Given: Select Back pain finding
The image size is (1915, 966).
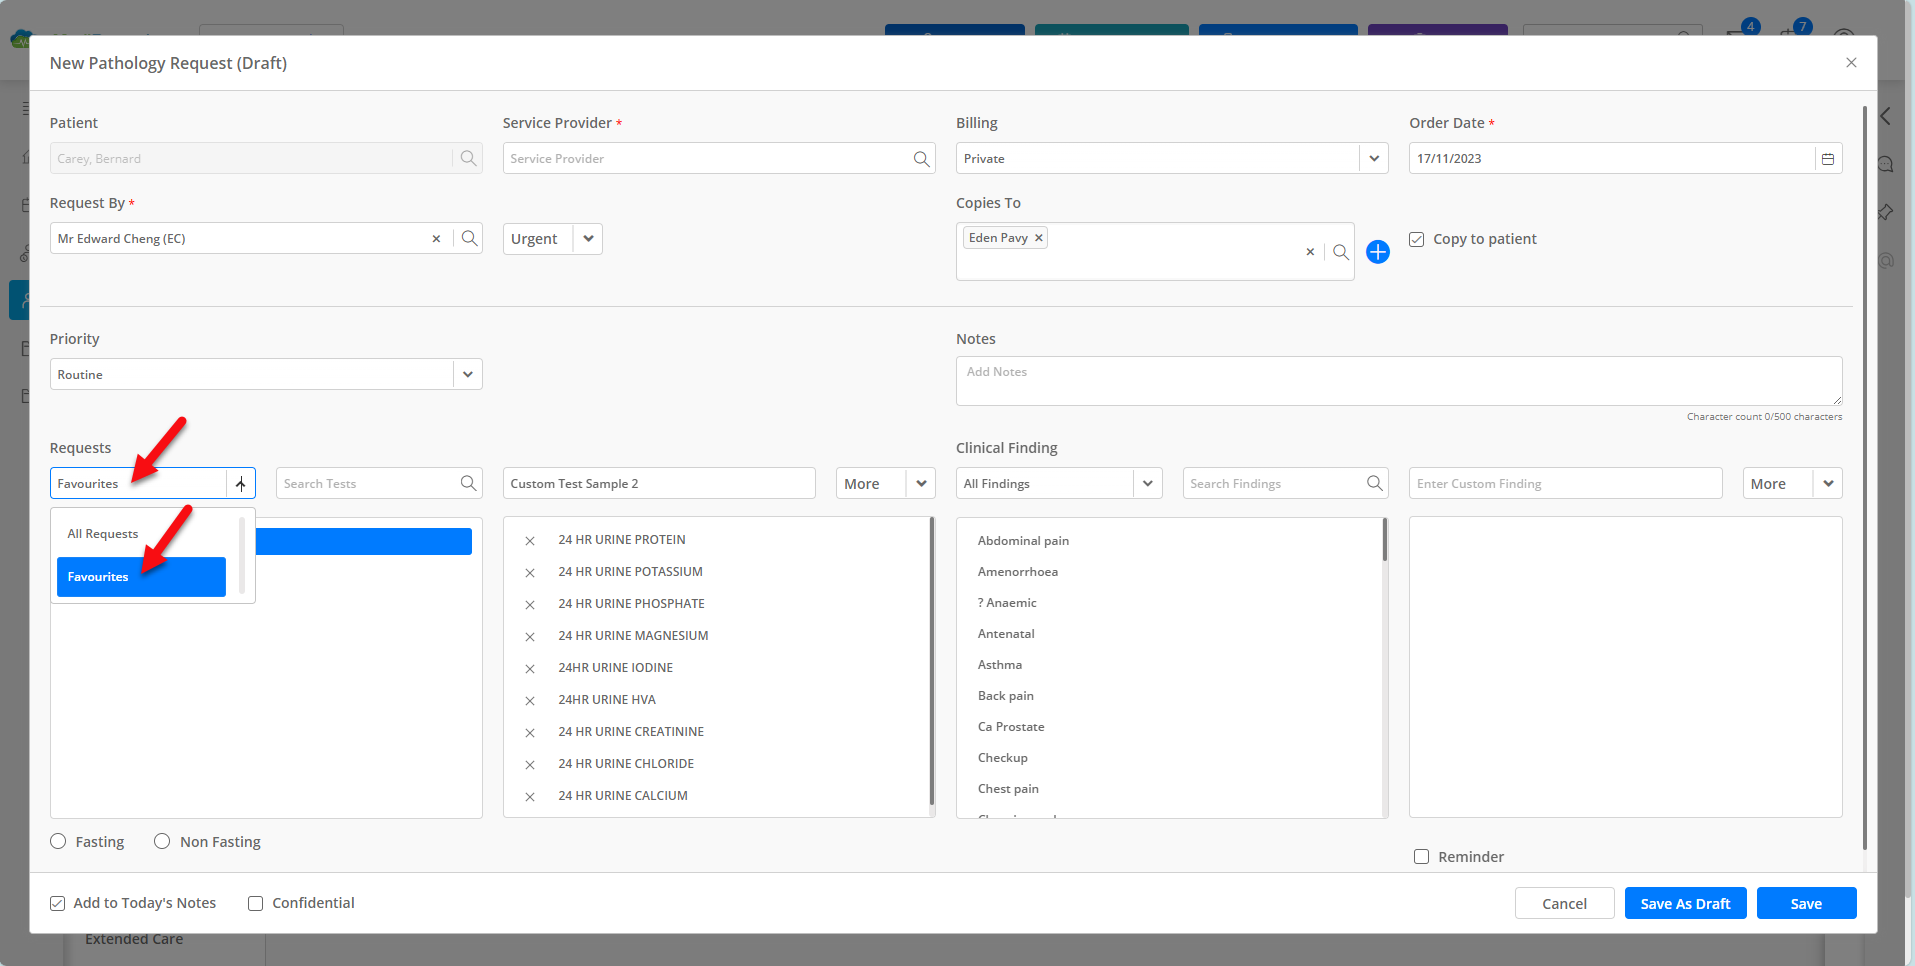Looking at the screenshot, I should click(1006, 696).
